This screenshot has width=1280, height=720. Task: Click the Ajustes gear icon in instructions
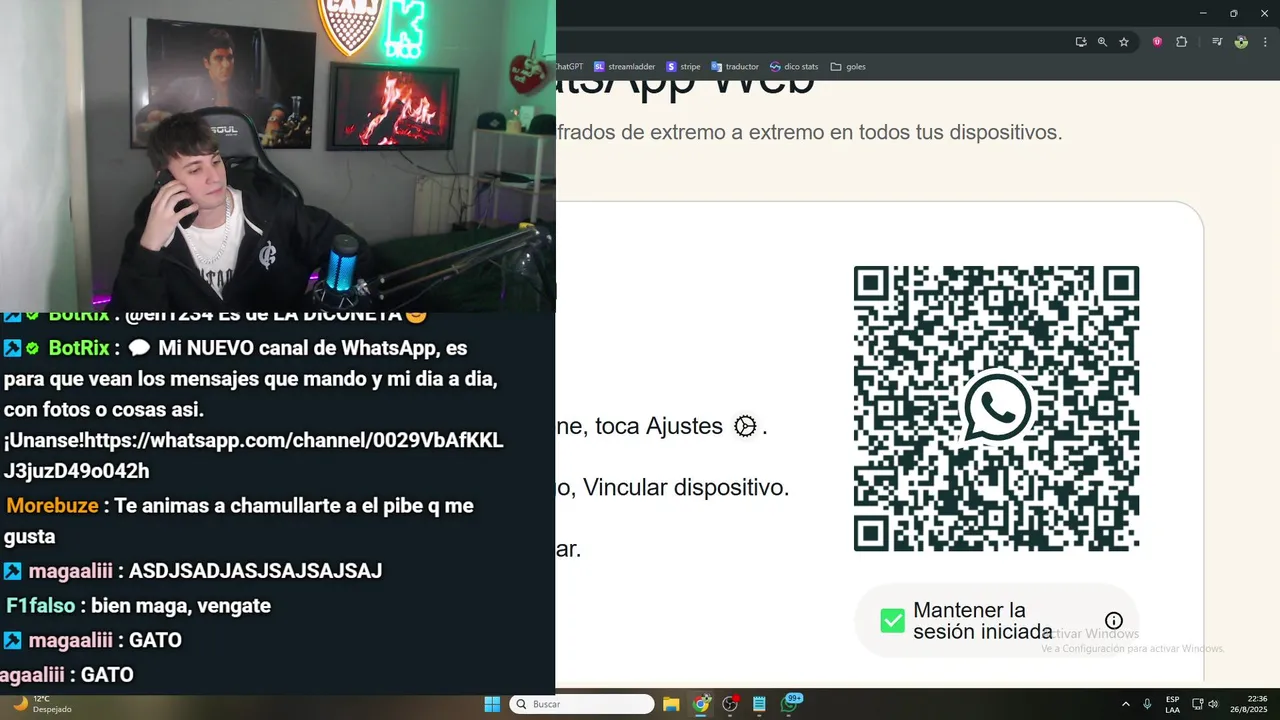coord(745,427)
